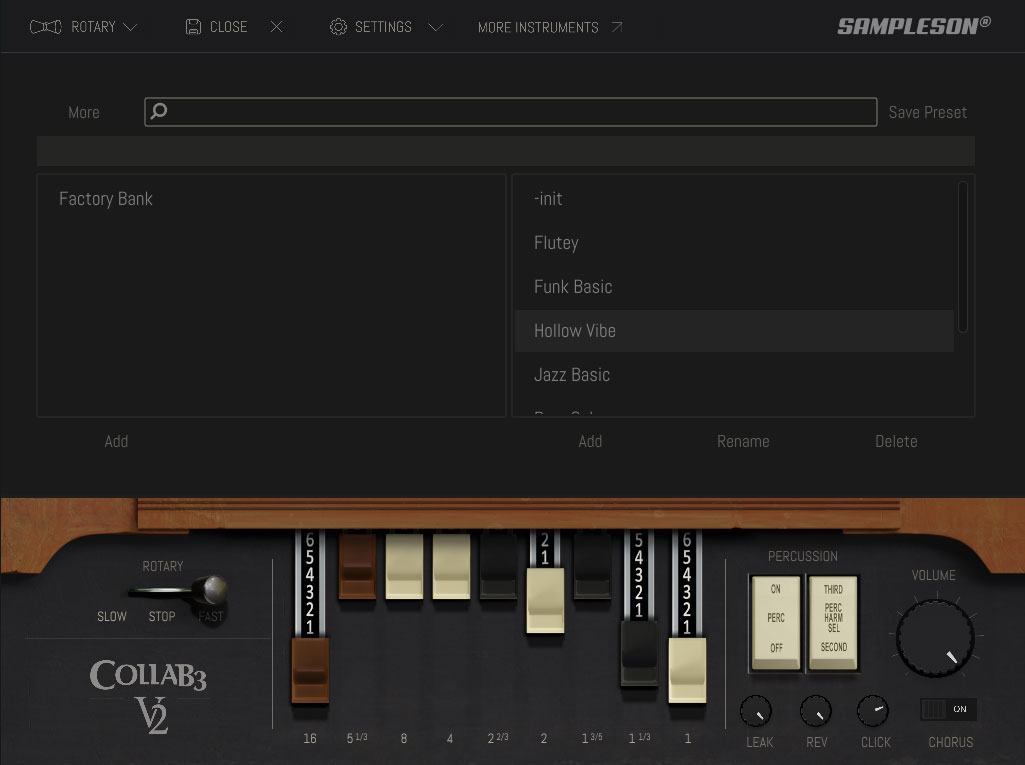The width and height of the screenshot is (1025, 765).
Task: Click Add under the preset list
Action: pos(590,441)
